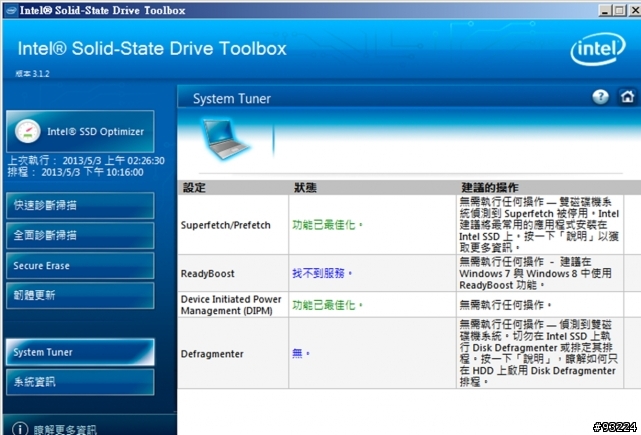Select Defragmenter setting cell
Image resolution: width=641 pixels, height=435 pixels.
(233, 354)
